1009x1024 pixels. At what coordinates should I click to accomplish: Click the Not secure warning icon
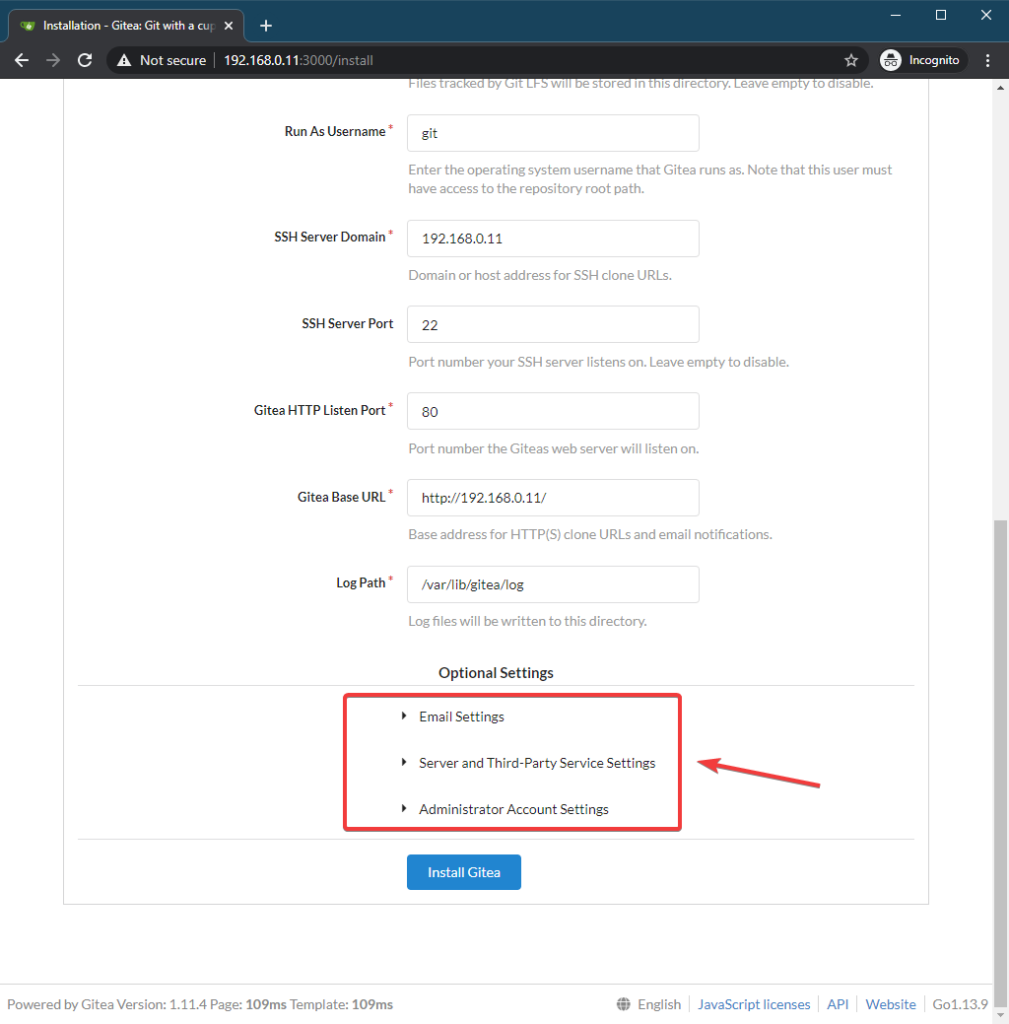click(124, 60)
